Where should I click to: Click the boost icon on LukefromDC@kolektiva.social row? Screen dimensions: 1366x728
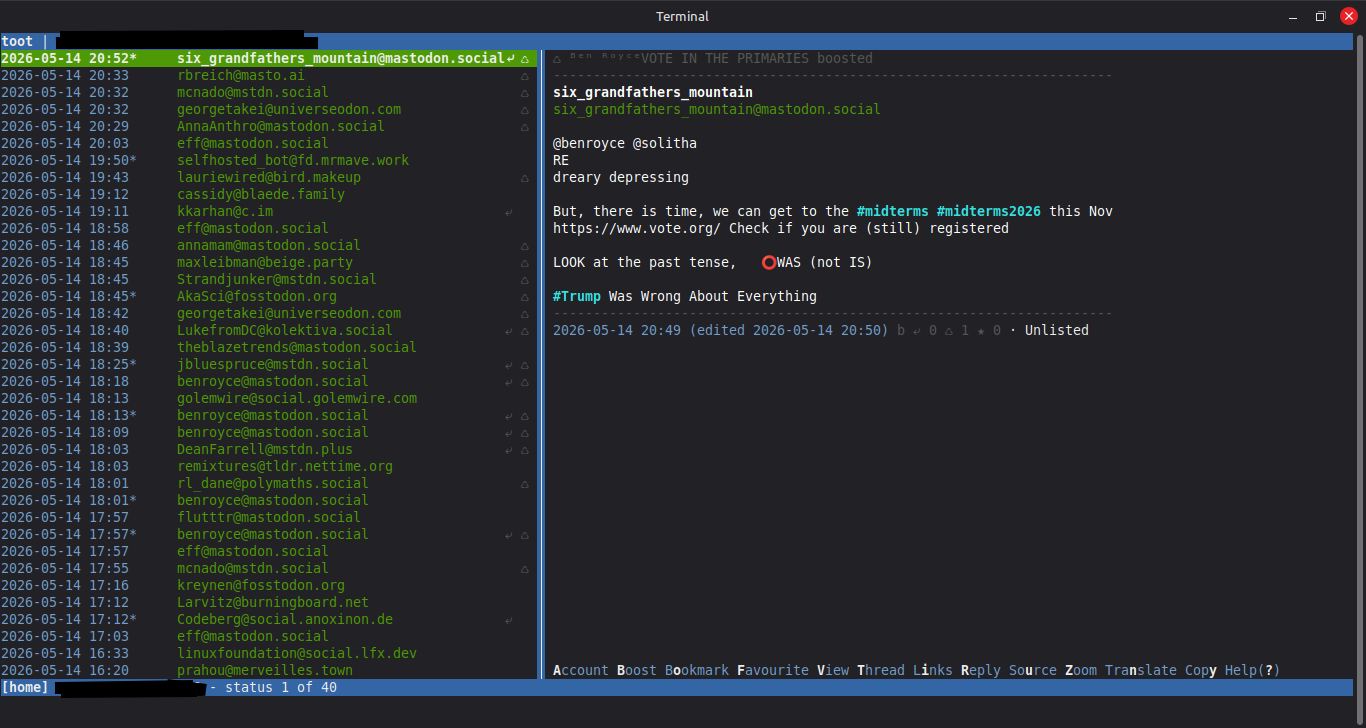tap(525, 330)
